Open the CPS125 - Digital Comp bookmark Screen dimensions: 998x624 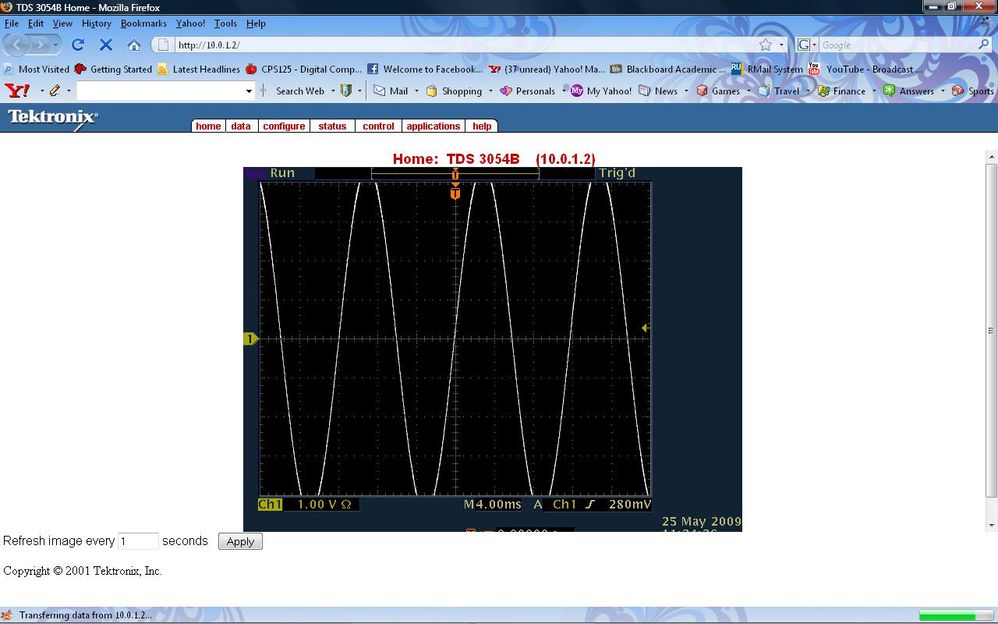tap(303, 69)
